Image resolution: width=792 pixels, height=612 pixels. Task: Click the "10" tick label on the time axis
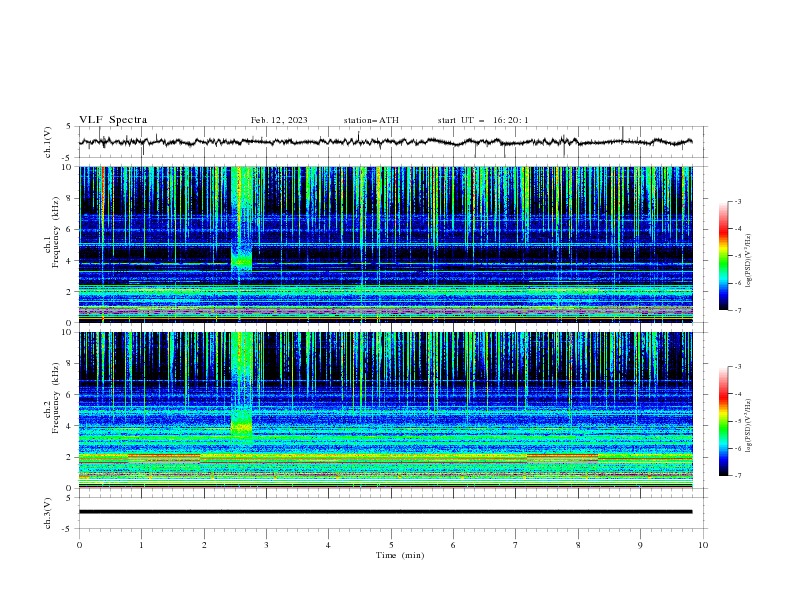pyautogui.click(x=703, y=545)
